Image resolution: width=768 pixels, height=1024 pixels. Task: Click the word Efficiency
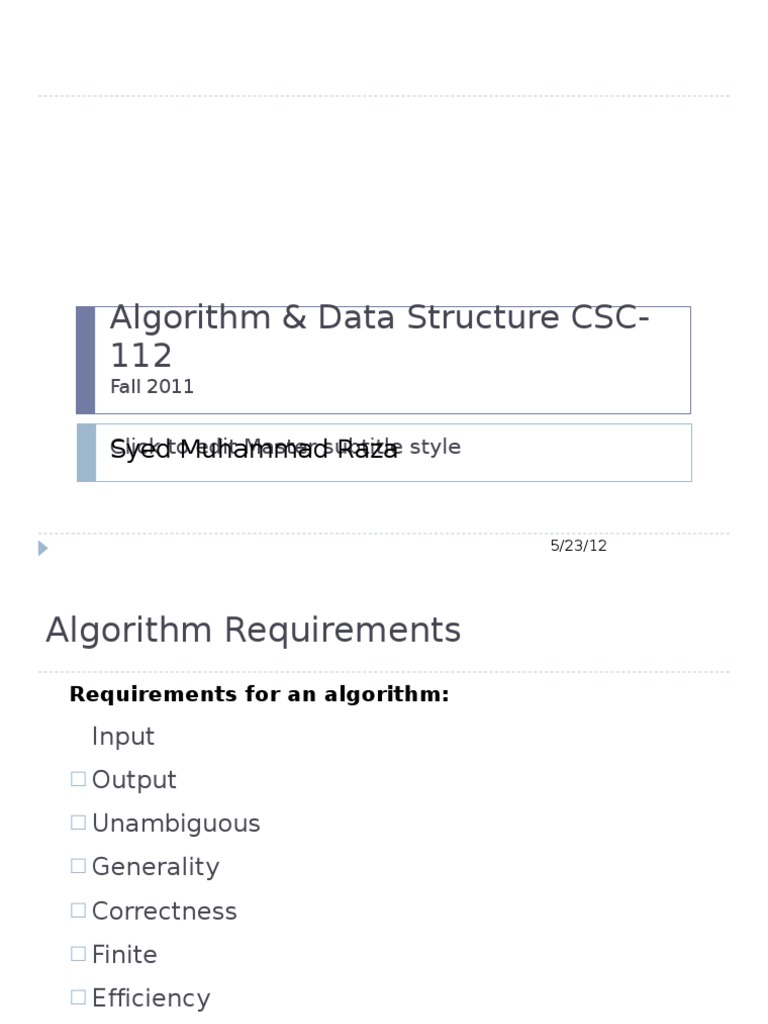152,999
